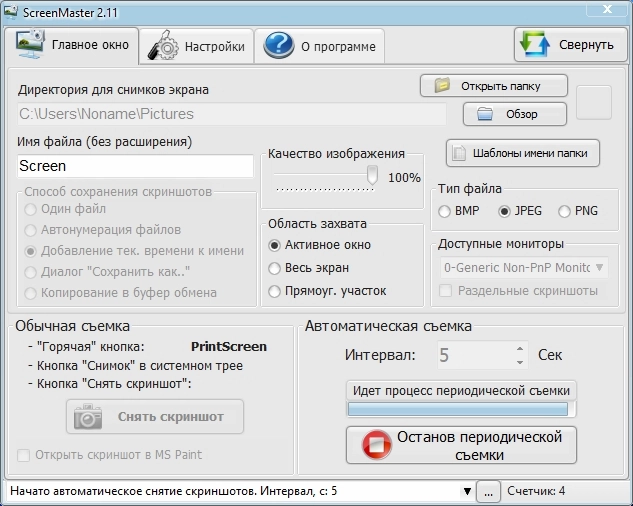Click the Свернуть button
The height and width of the screenshot is (506, 633).
pos(570,44)
